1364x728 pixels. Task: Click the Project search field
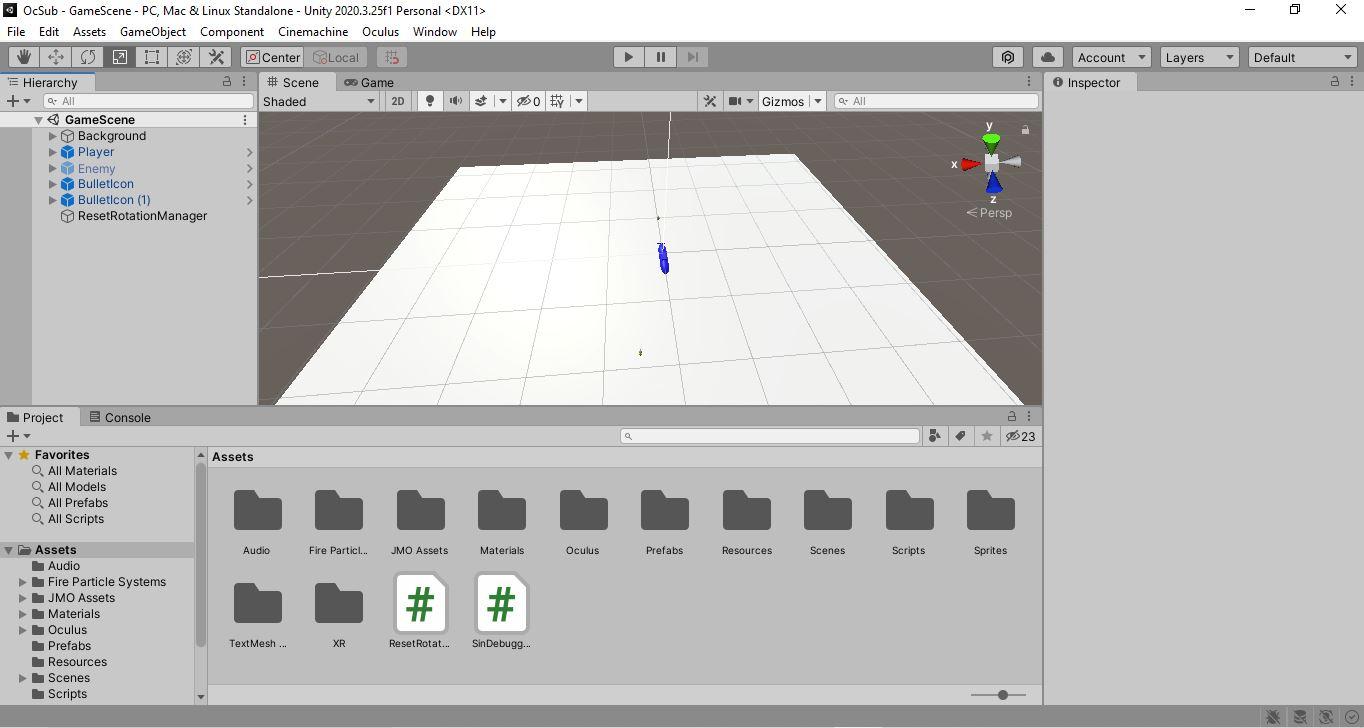click(770, 436)
